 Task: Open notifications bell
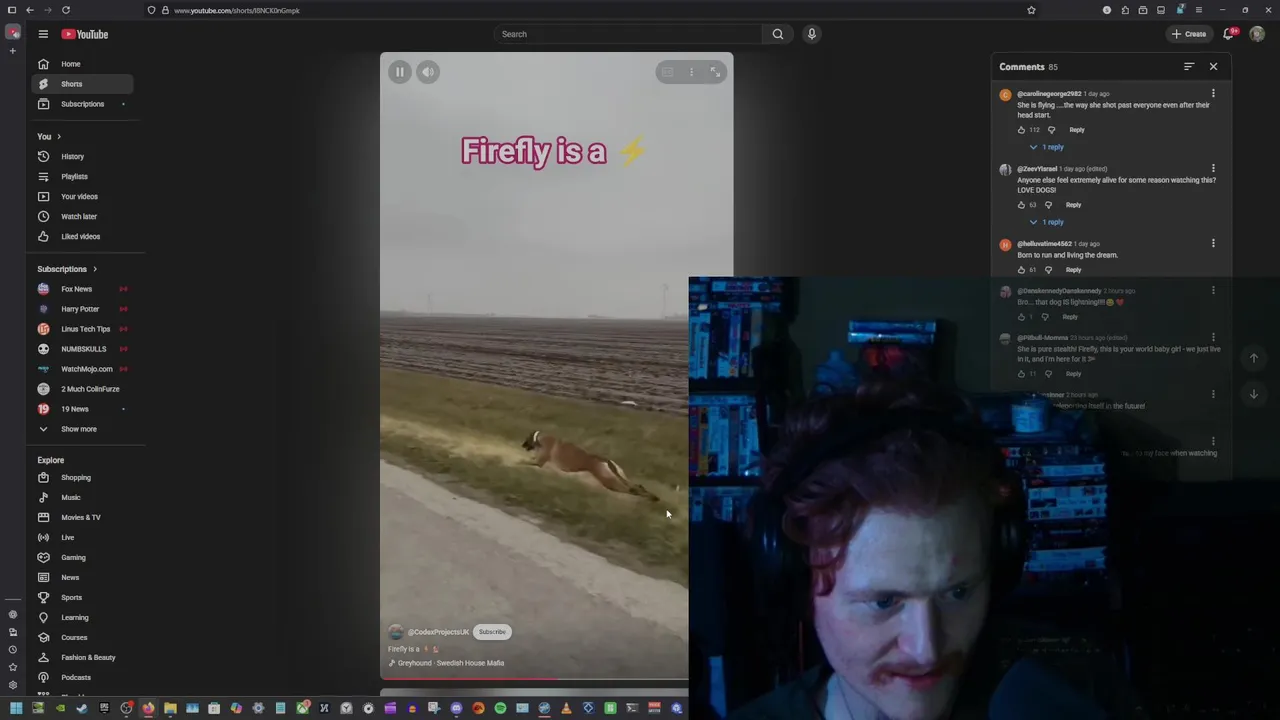(1230, 34)
